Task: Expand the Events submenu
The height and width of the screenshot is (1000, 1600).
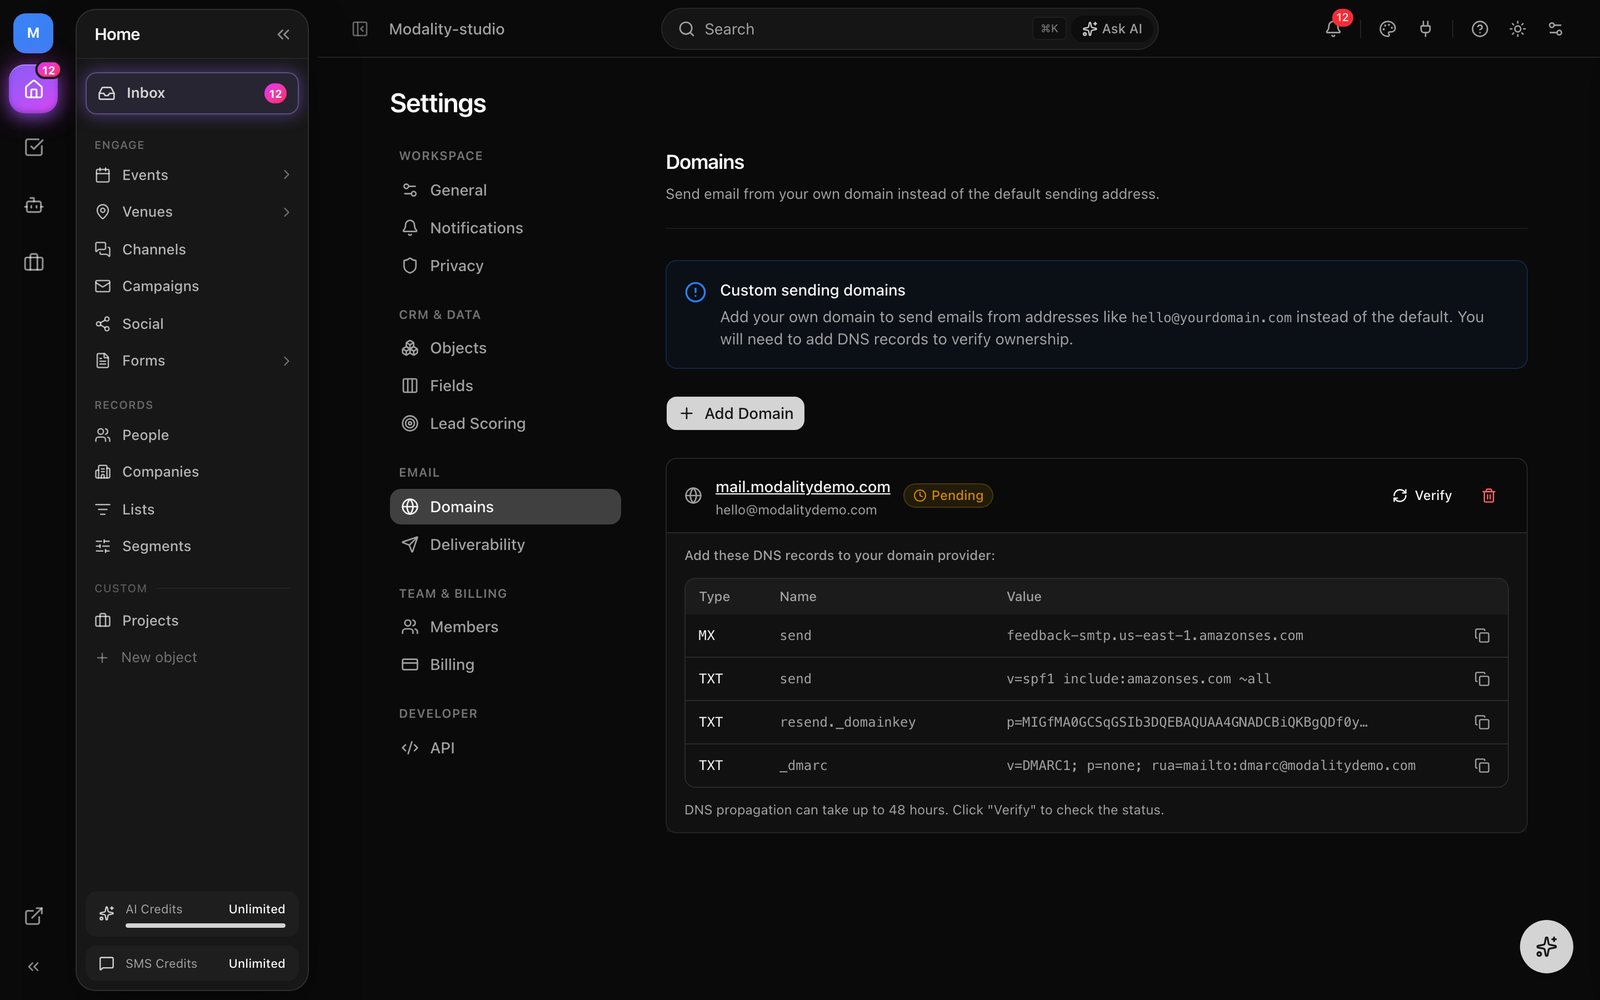Action: point(286,175)
